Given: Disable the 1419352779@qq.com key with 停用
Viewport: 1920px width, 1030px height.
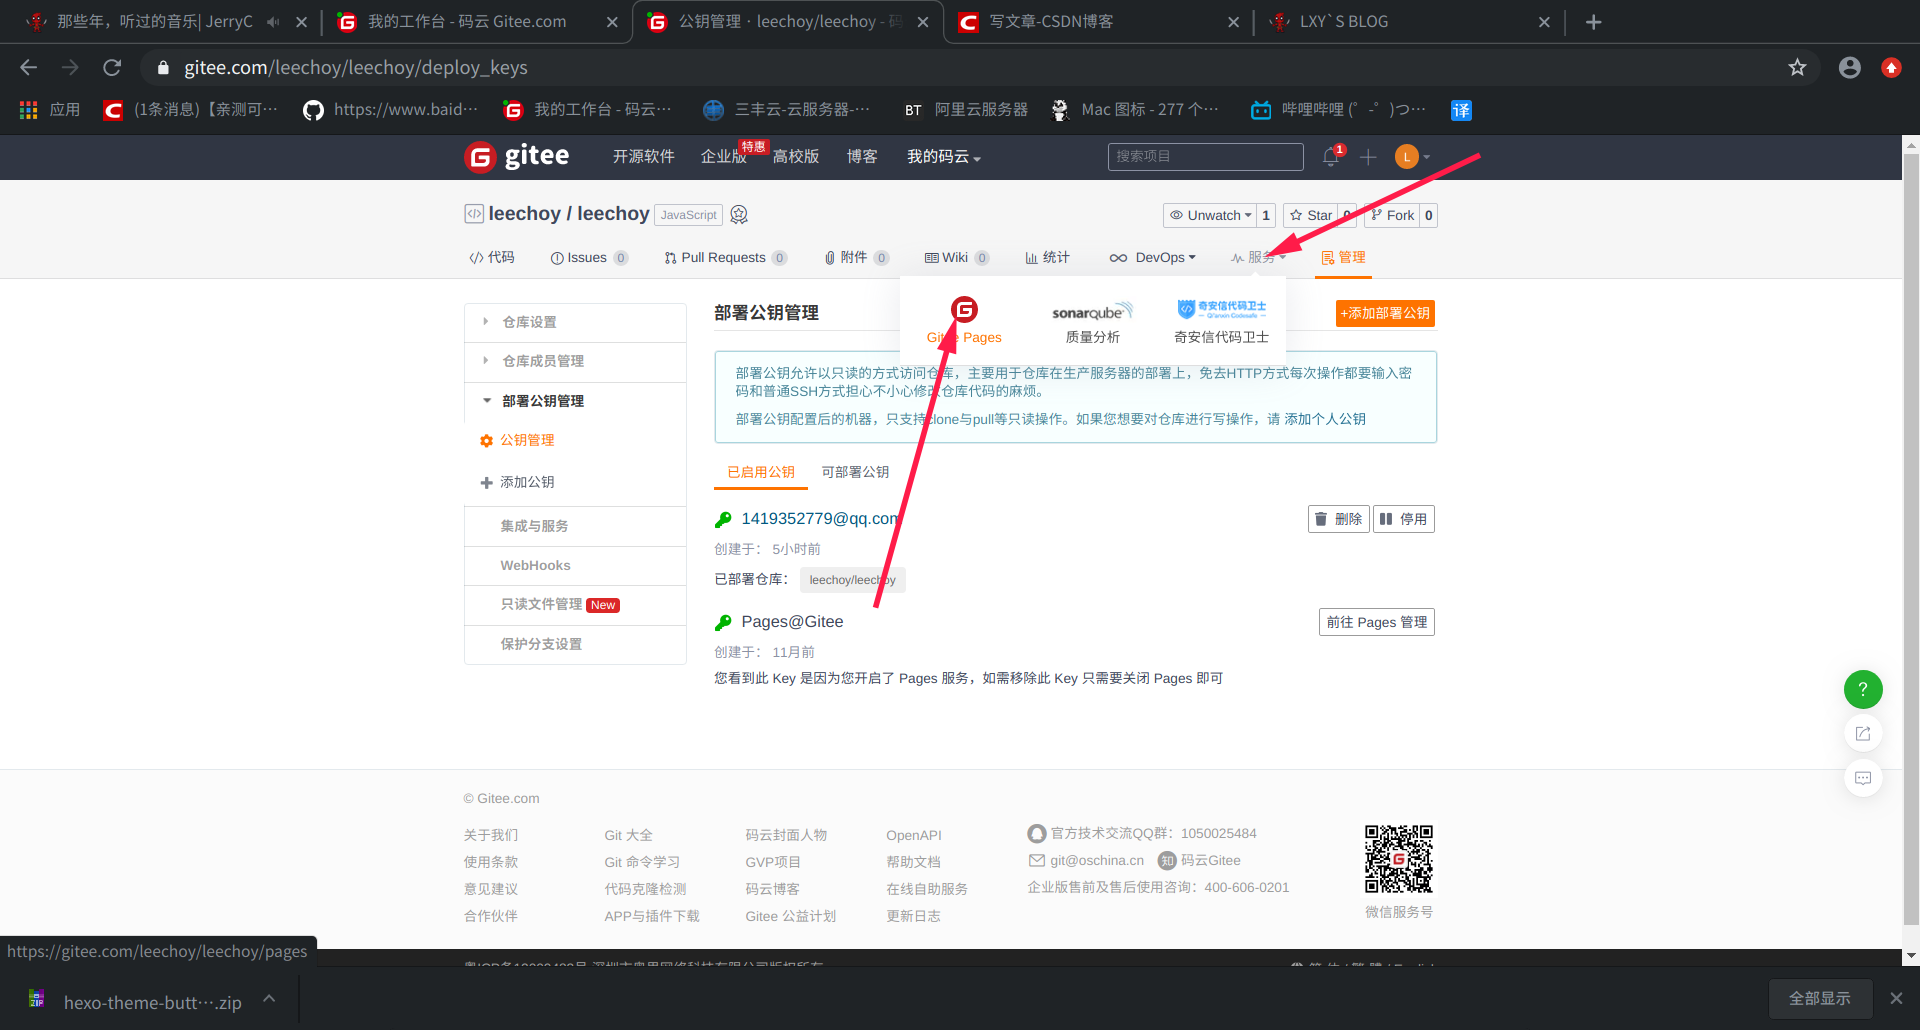Looking at the screenshot, I should 1403,519.
